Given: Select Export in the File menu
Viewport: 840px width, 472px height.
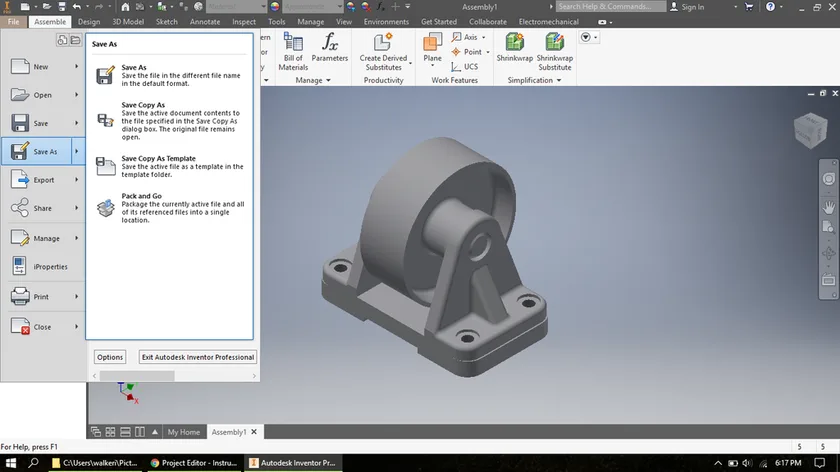Looking at the screenshot, I should coord(42,180).
